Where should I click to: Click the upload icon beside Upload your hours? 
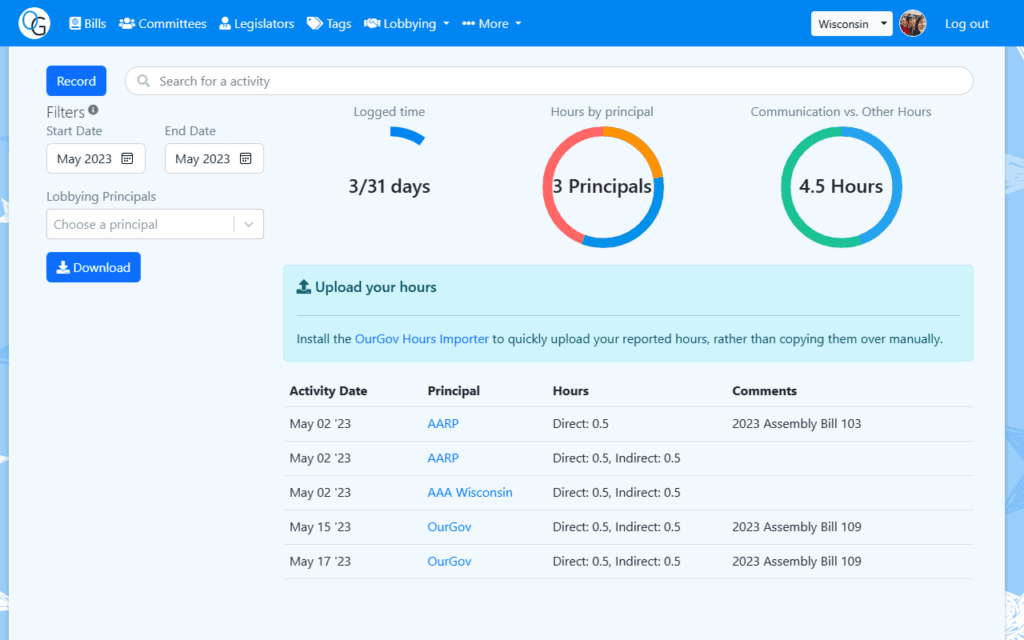coord(304,287)
